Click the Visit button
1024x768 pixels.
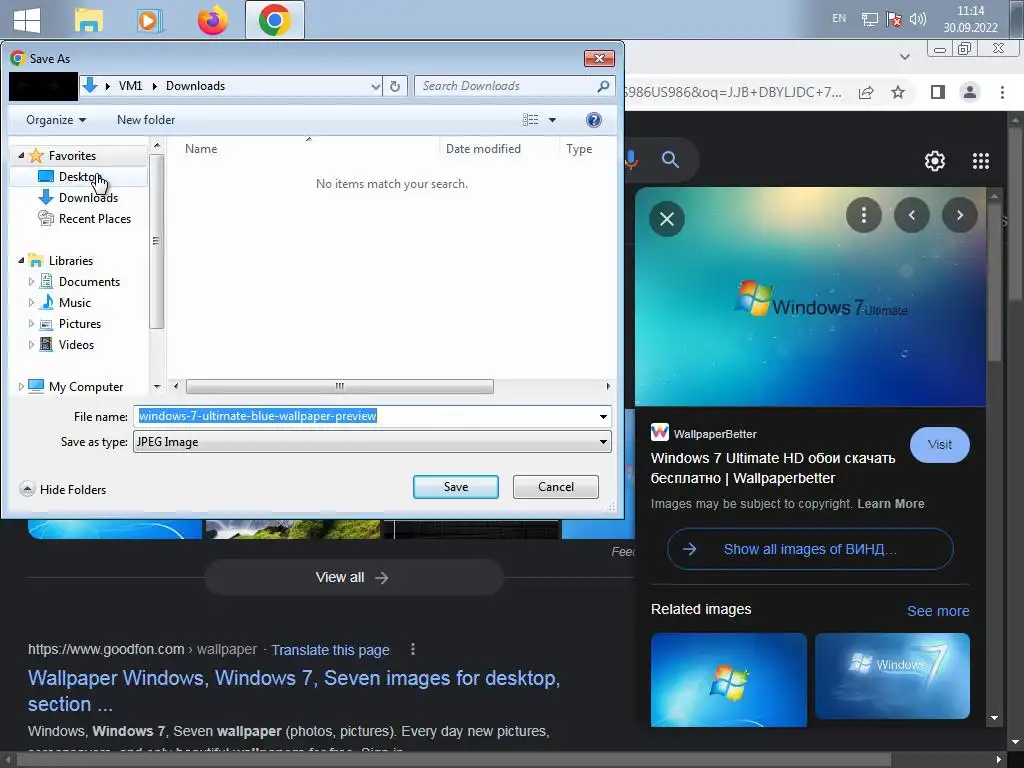[939, 445]
